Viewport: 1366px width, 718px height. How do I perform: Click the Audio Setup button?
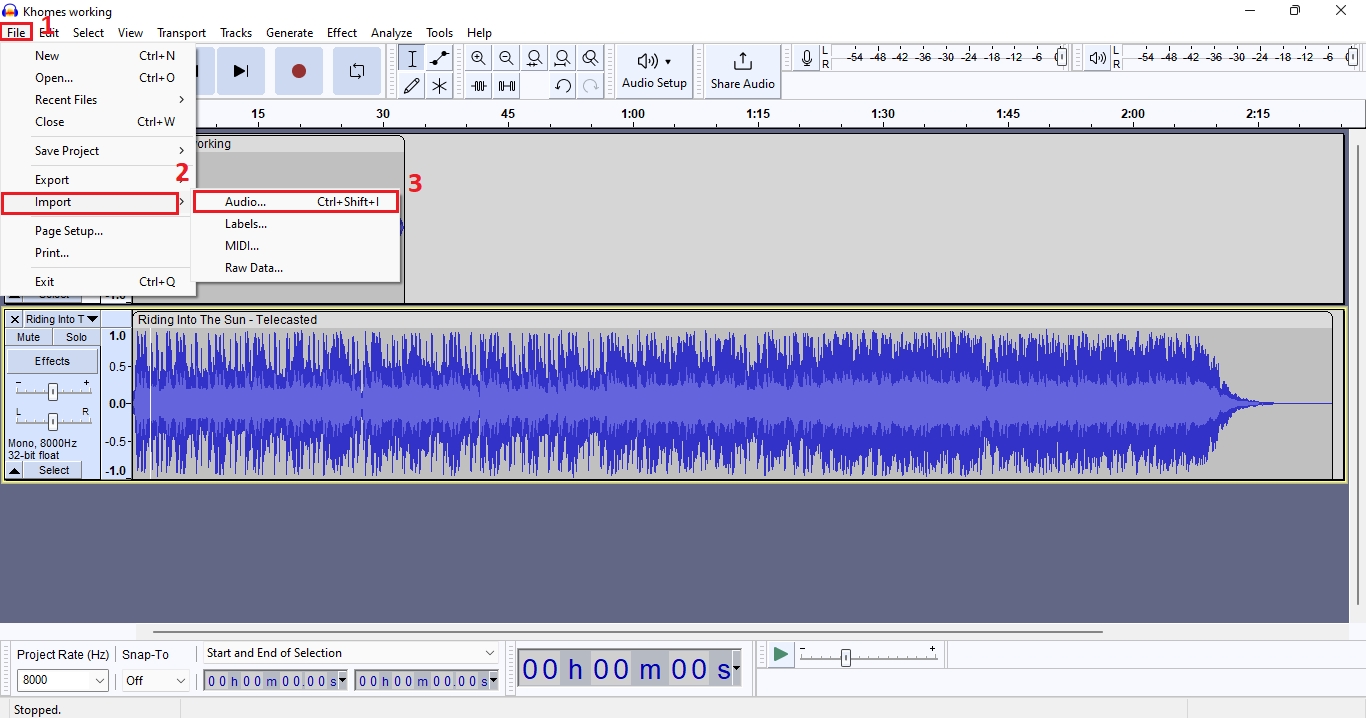(654, 71)
